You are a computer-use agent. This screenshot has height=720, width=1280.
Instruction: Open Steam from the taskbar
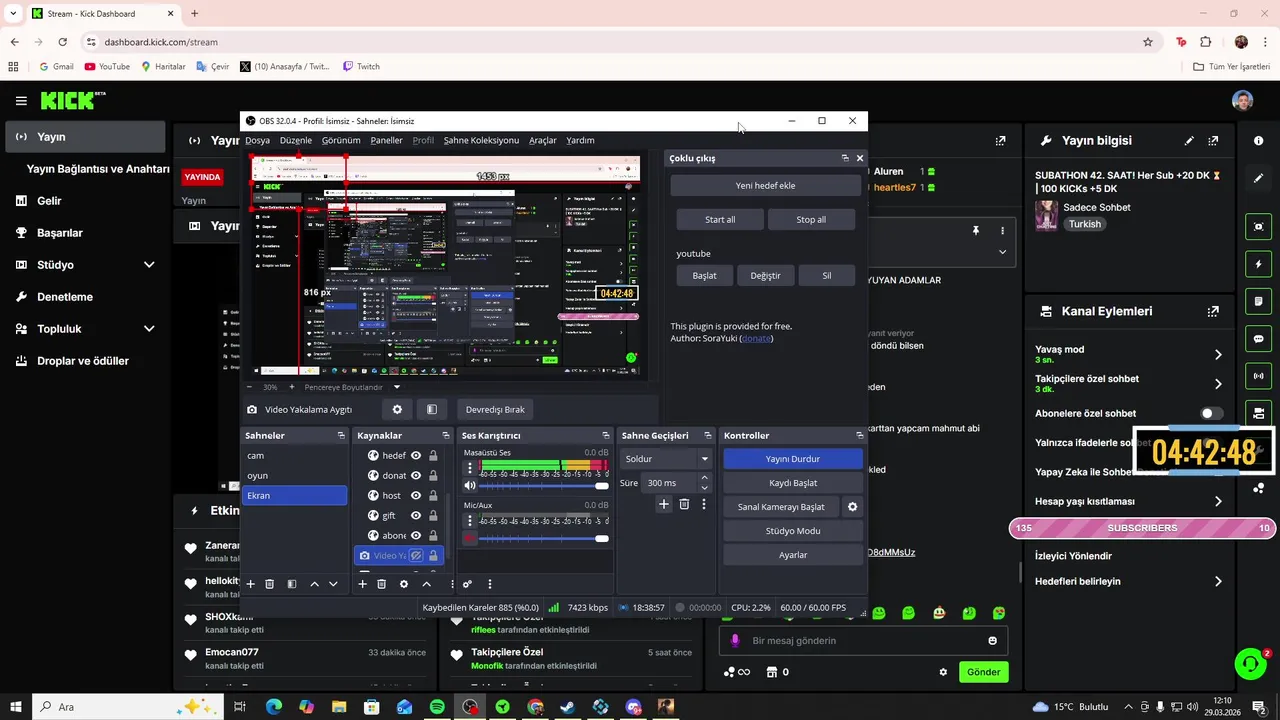click(567, 707)
